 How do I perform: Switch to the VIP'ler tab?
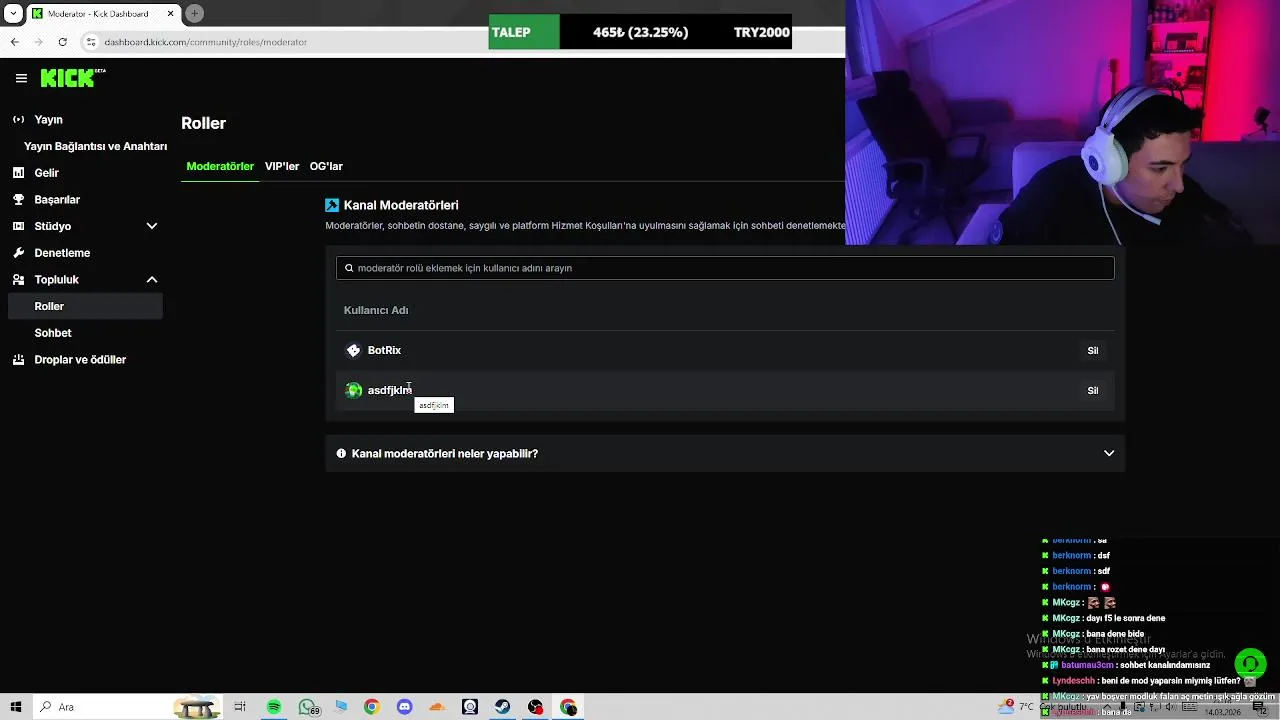(282, 166)
